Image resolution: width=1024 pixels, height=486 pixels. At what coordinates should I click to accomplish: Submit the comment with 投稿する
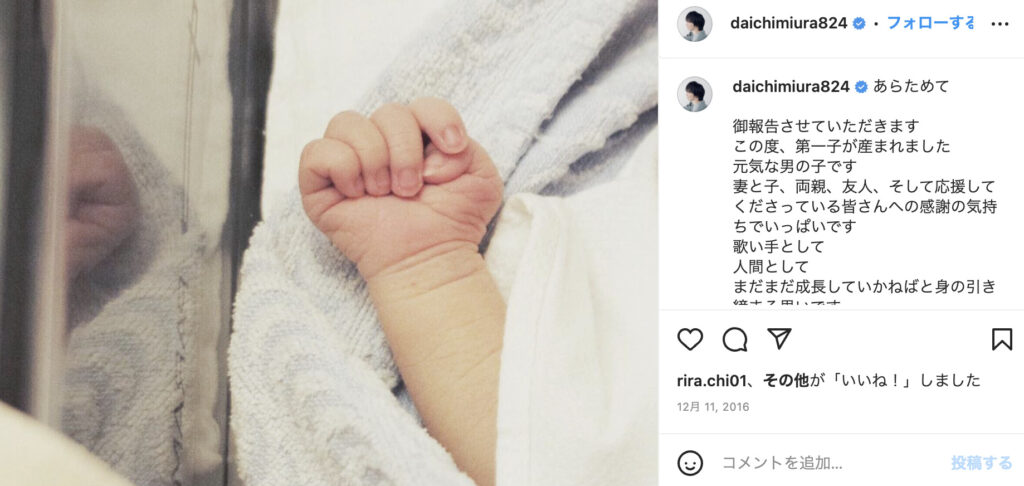(982, 463)
